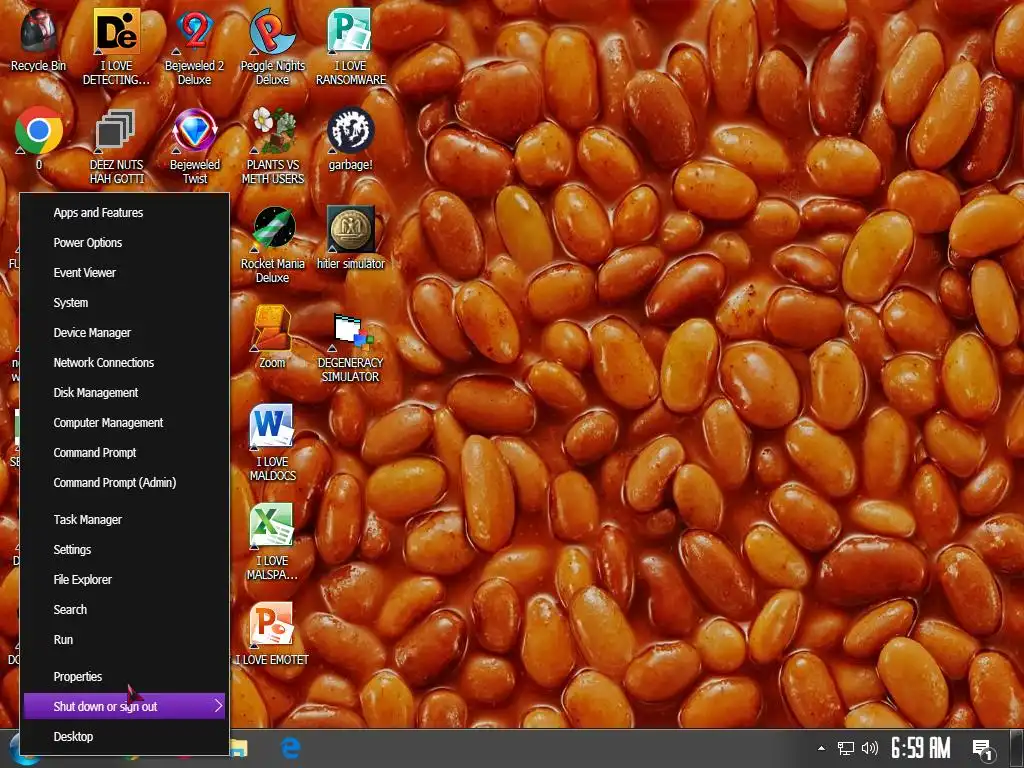Image resolution: width=1024 pixels, height=768 pixels.
Task: Open the Zoom desktop shortcut
Action: [x=272, y=337]
